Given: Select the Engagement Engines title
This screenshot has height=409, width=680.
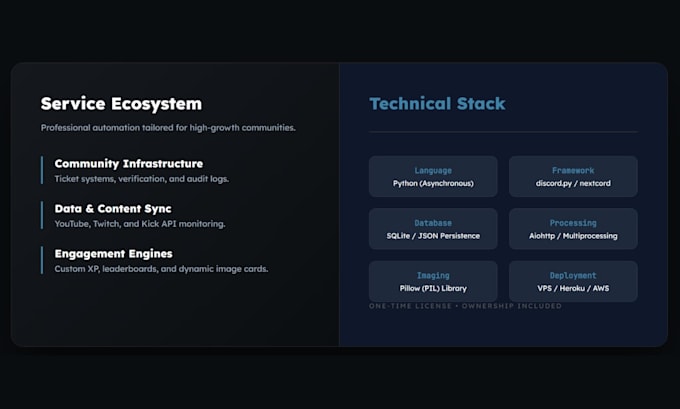Looking at the screenshot, I should coord(114,254).
